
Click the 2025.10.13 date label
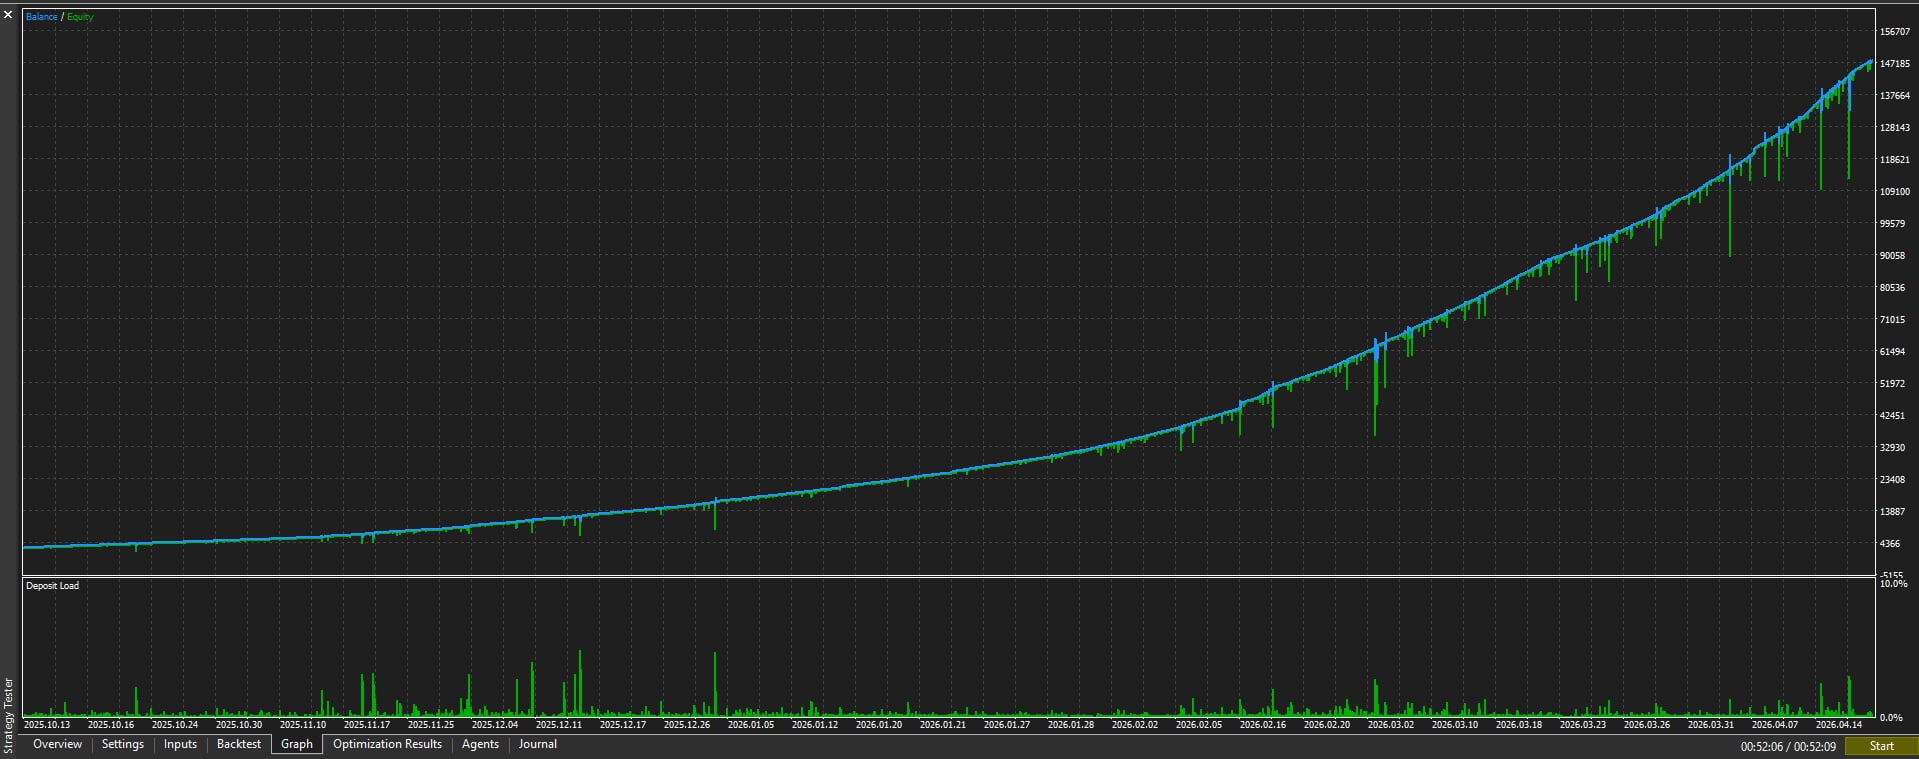(47, 725)
